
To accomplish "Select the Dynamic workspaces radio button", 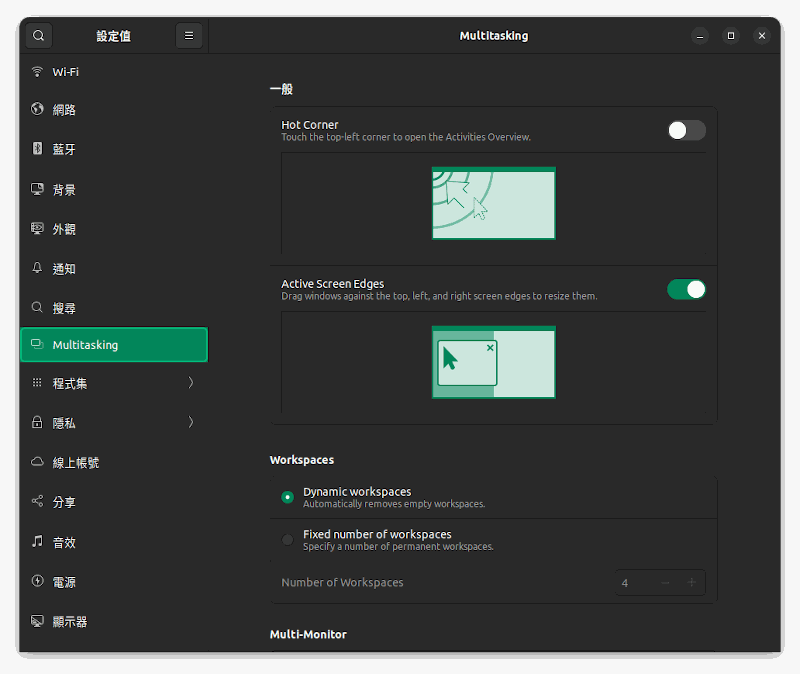I will [x=288, y=497].
